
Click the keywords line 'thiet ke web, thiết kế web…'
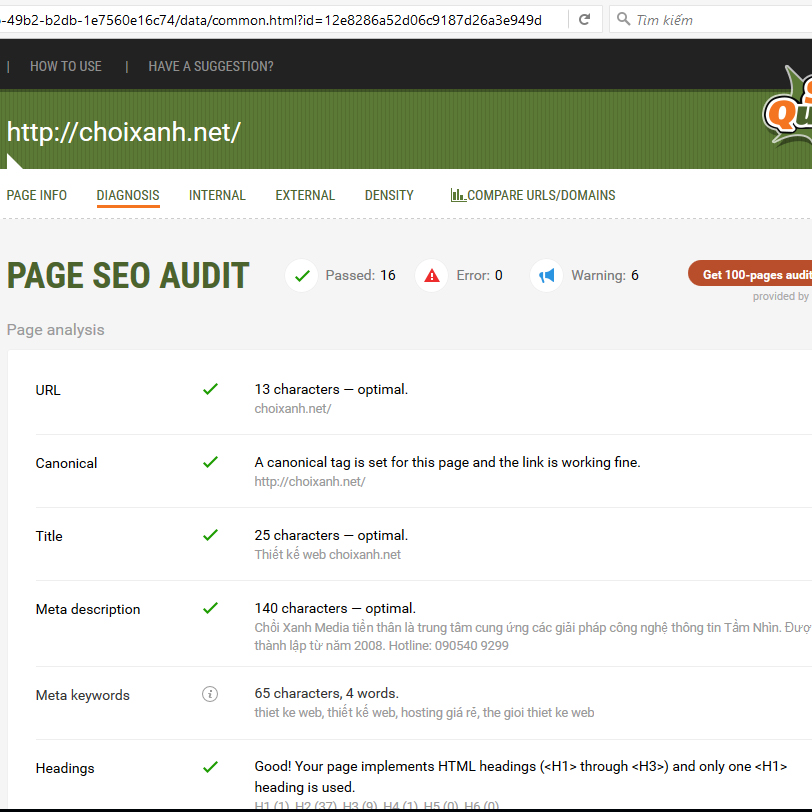424,713
